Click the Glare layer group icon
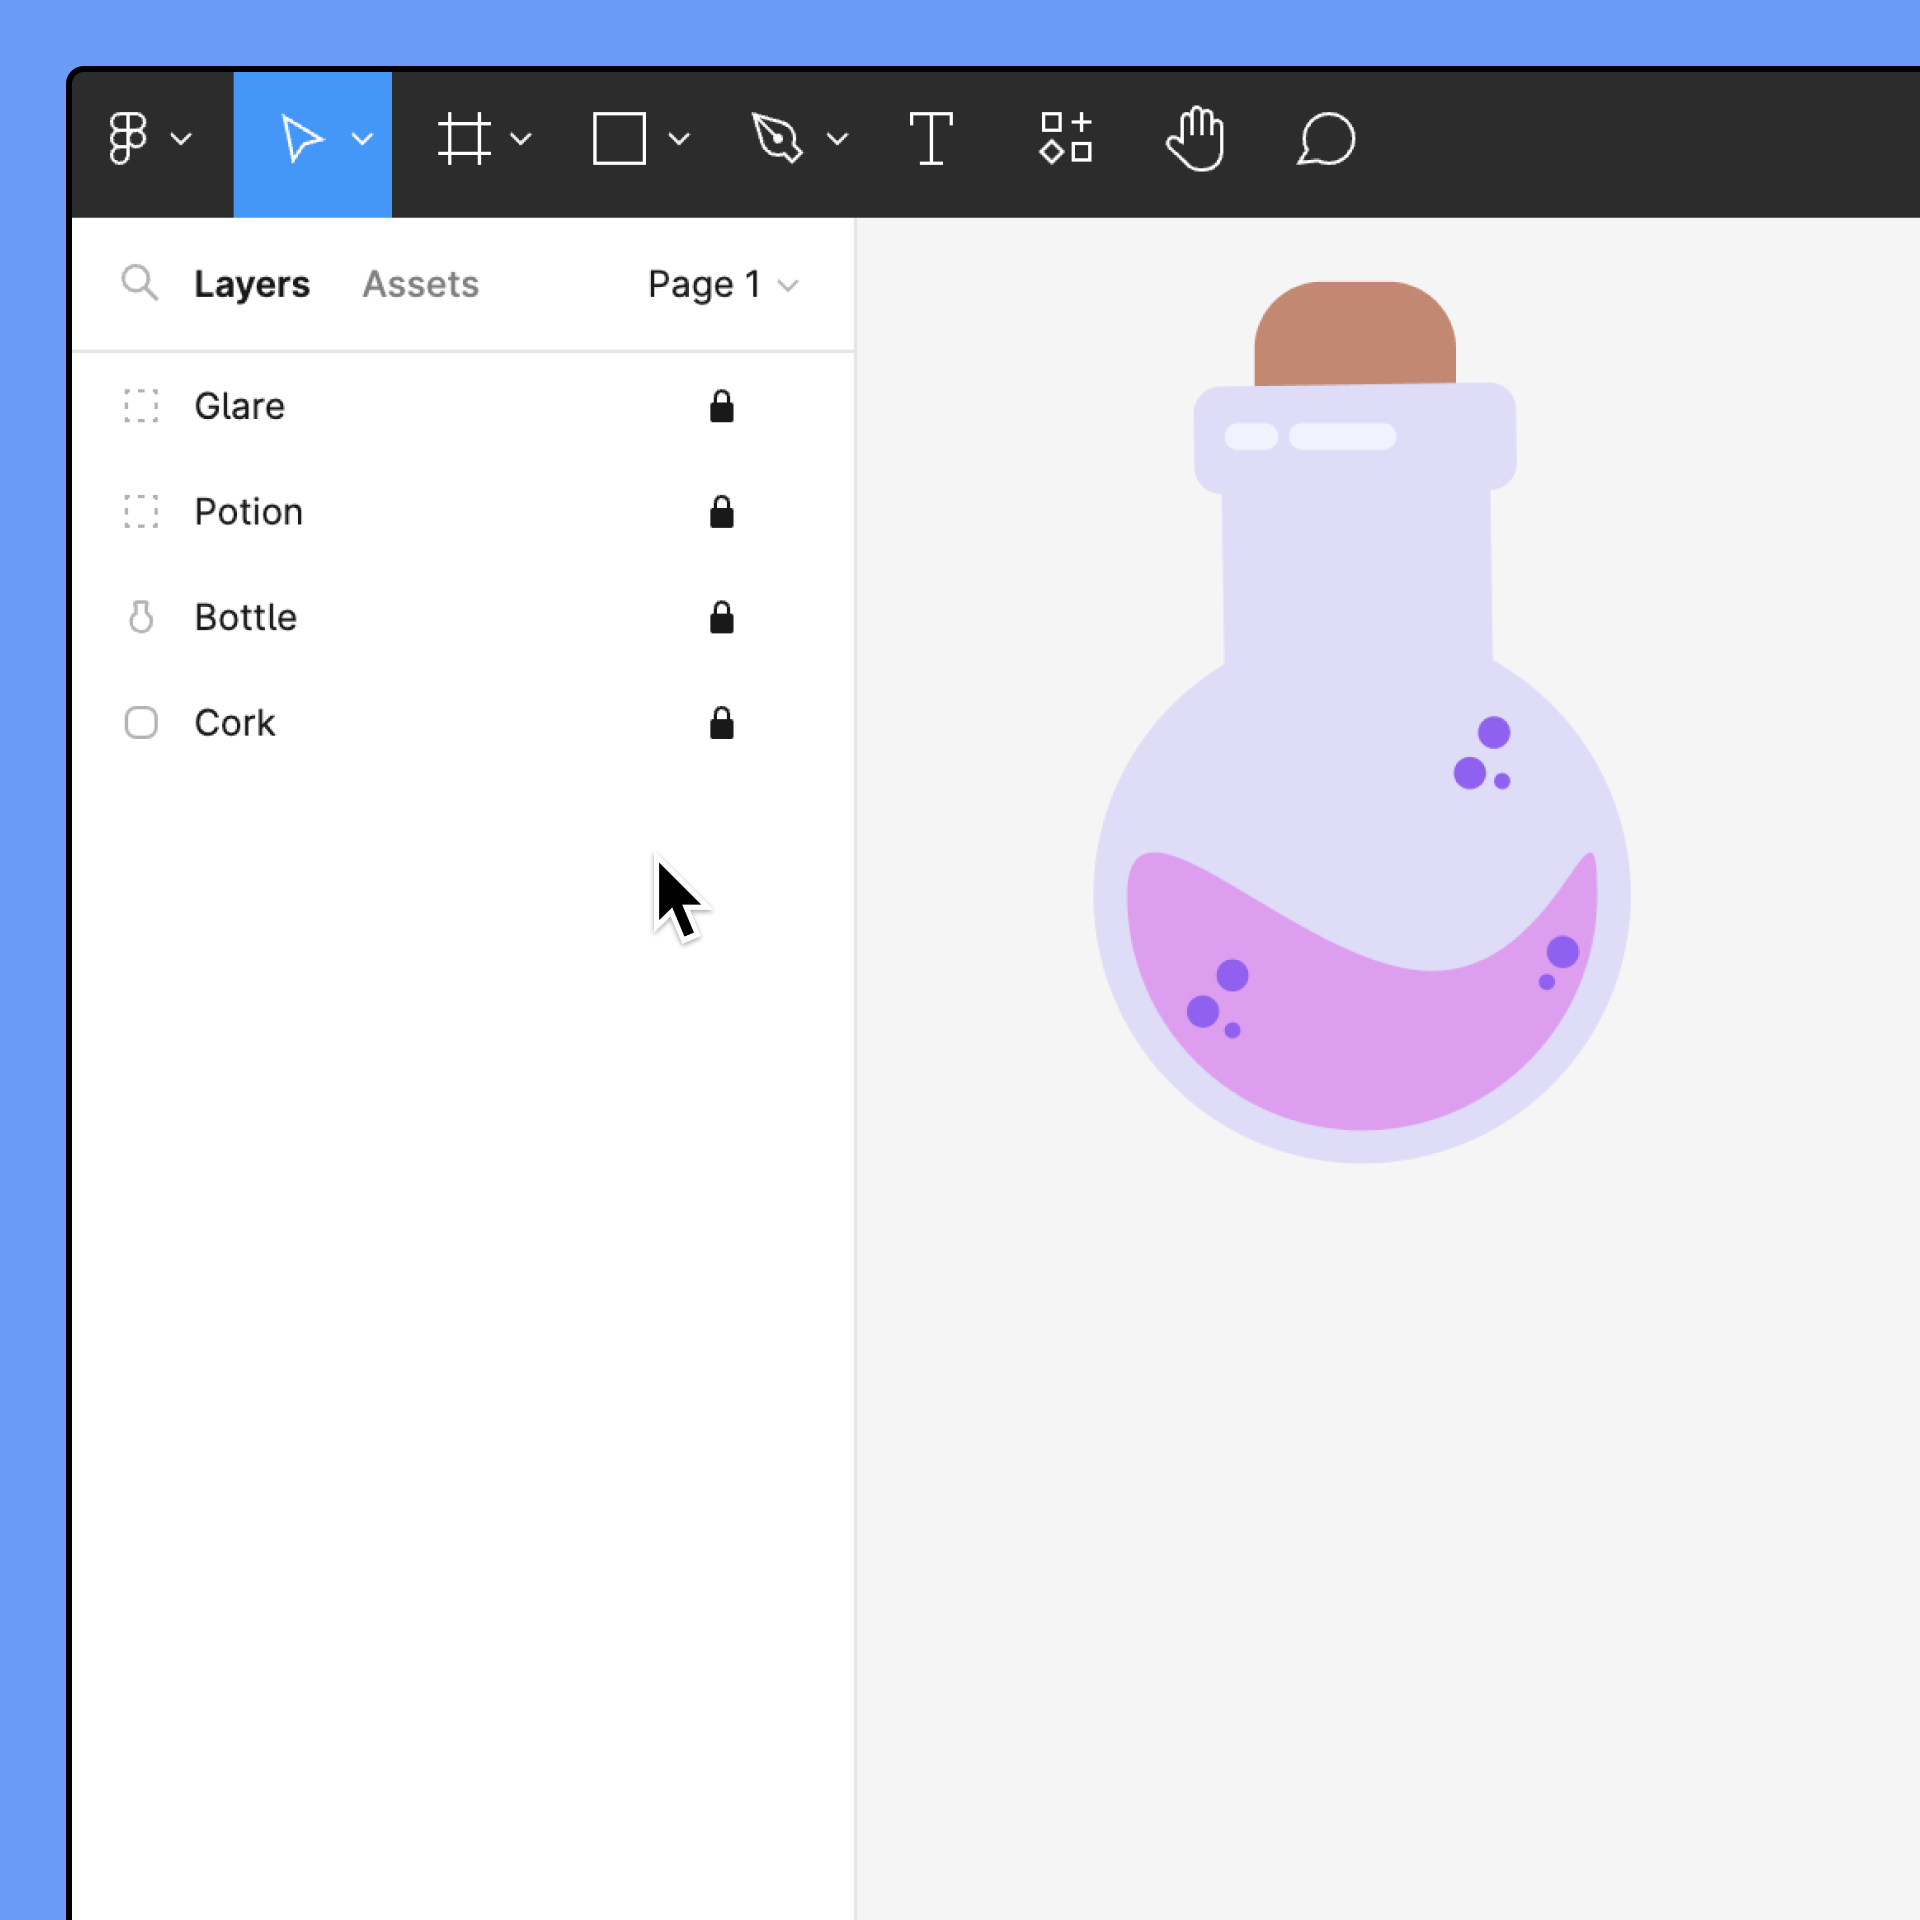Image resolution: width=1920 pixels, height=1920 pixels. [141, 406]
